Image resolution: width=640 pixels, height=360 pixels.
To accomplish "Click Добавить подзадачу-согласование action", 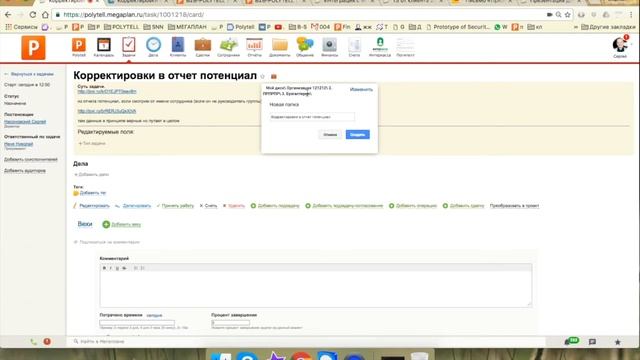I will 348,206.
